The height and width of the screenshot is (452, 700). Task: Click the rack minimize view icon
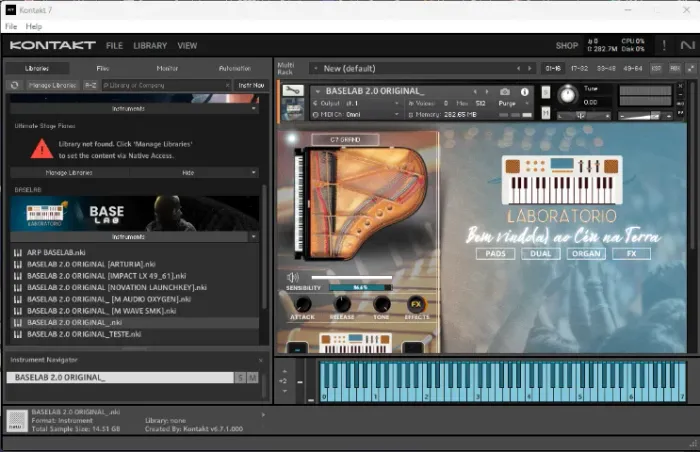pos(691,68)
